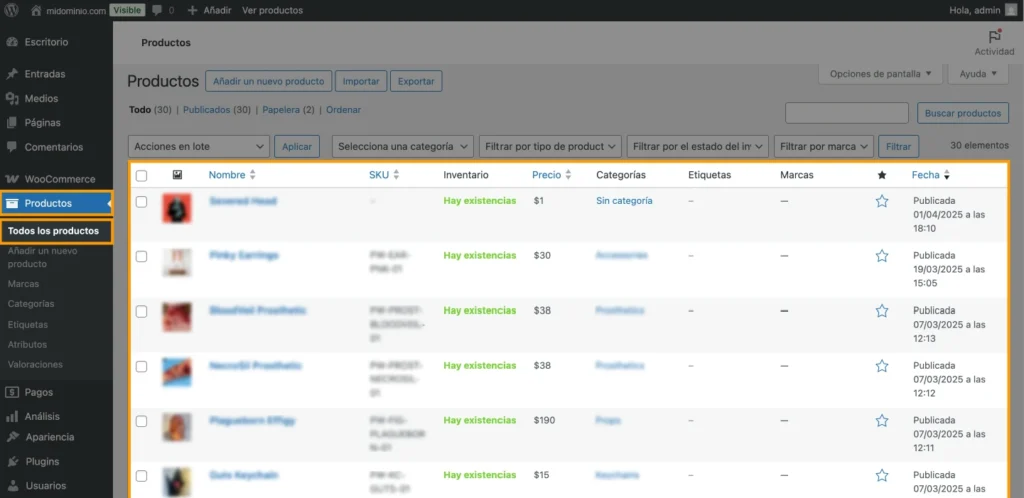Click the Apariencia sidebar icon
This screenshot has height=498, width=1024.
[x=12, y=437]
